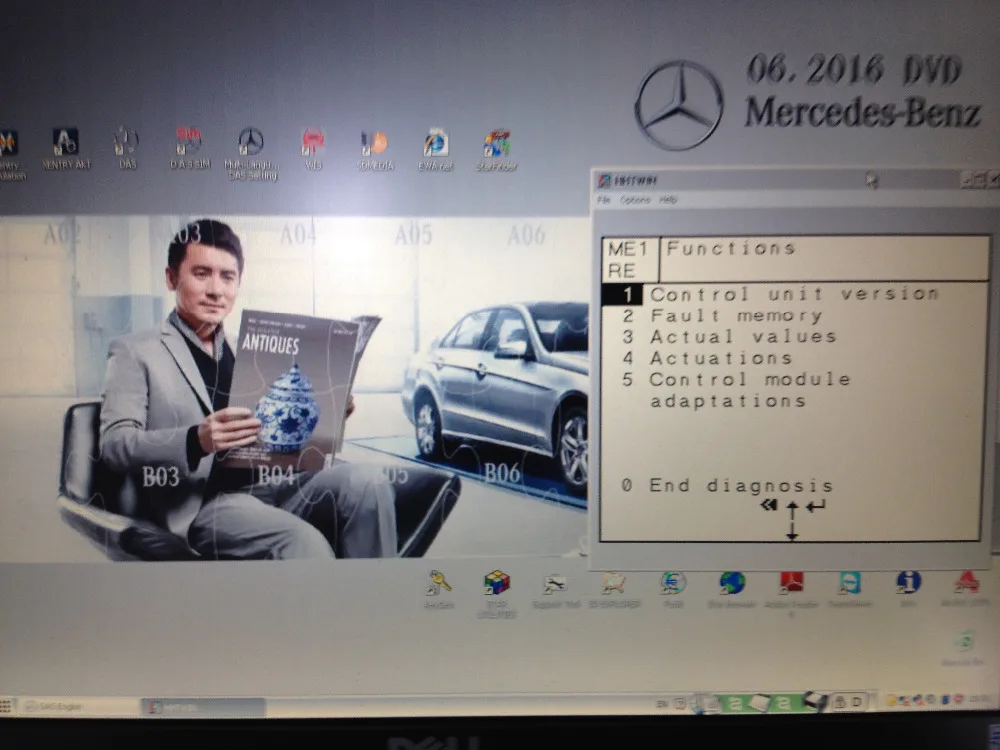Select 5 Control module adaptations

[x=737, y=390]
